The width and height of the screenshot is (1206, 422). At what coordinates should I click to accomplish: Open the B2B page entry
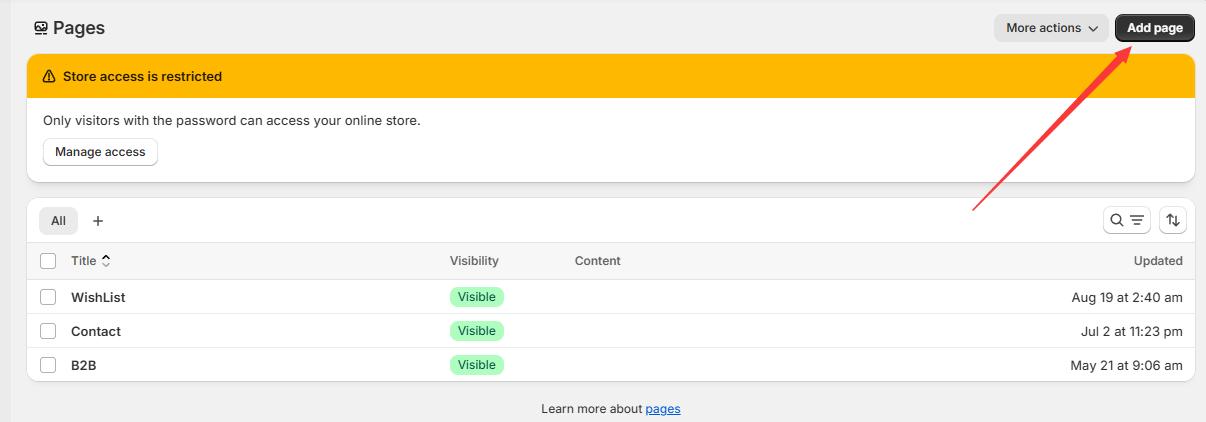pos(84,365)
